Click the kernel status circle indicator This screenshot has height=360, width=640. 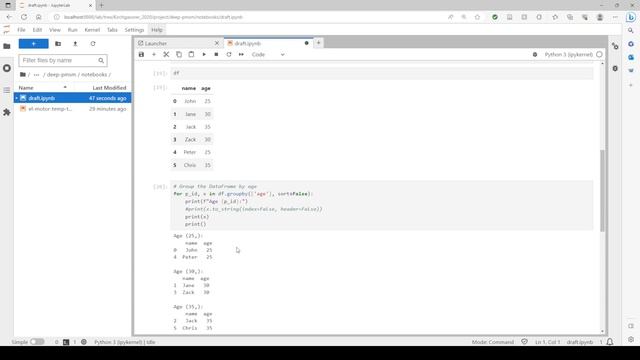coord(599,54)
